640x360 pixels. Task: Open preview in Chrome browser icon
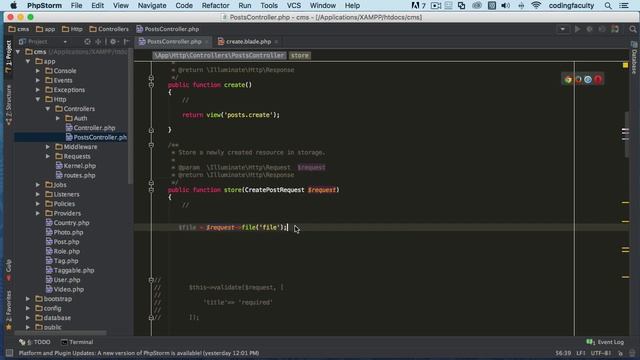click(x=568, y=80)
